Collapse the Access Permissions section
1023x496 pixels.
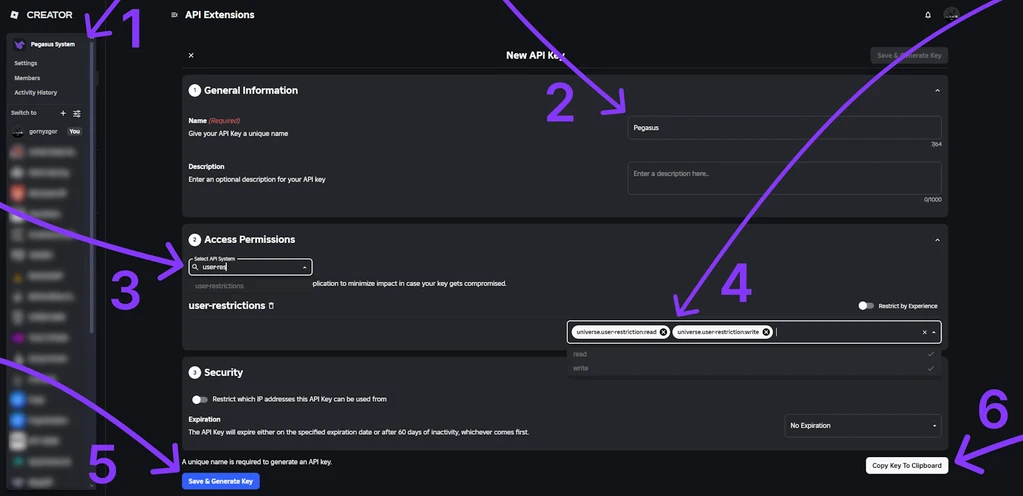[x=937, y=240]
